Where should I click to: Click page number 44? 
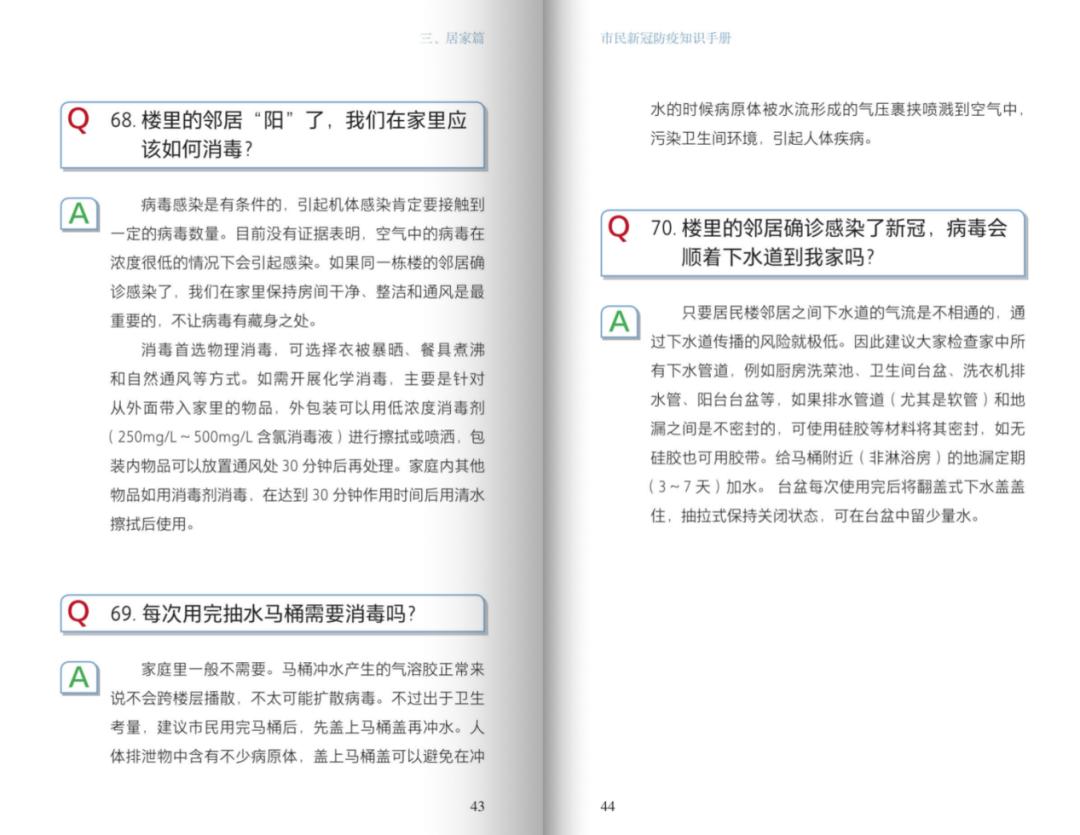click(x=608, y=806)
